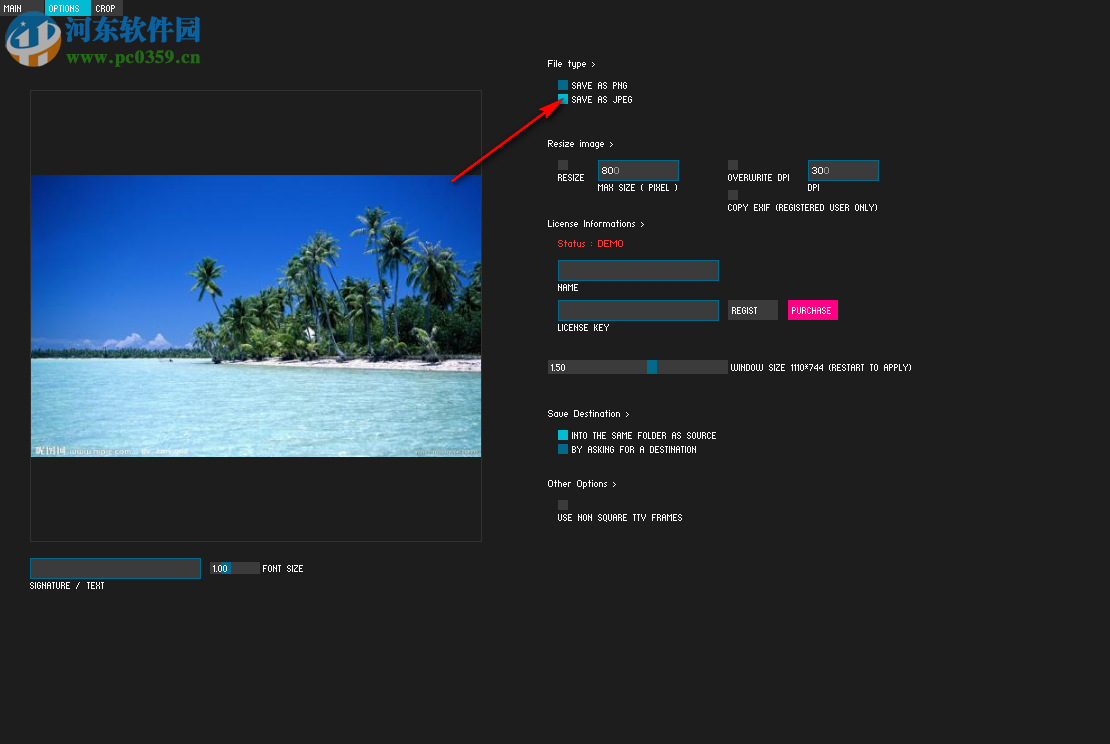Select BY ASKING FOR A DESTINATION option
The width and height of the screenshot is (1110, 744).
(x=563, y=449)
